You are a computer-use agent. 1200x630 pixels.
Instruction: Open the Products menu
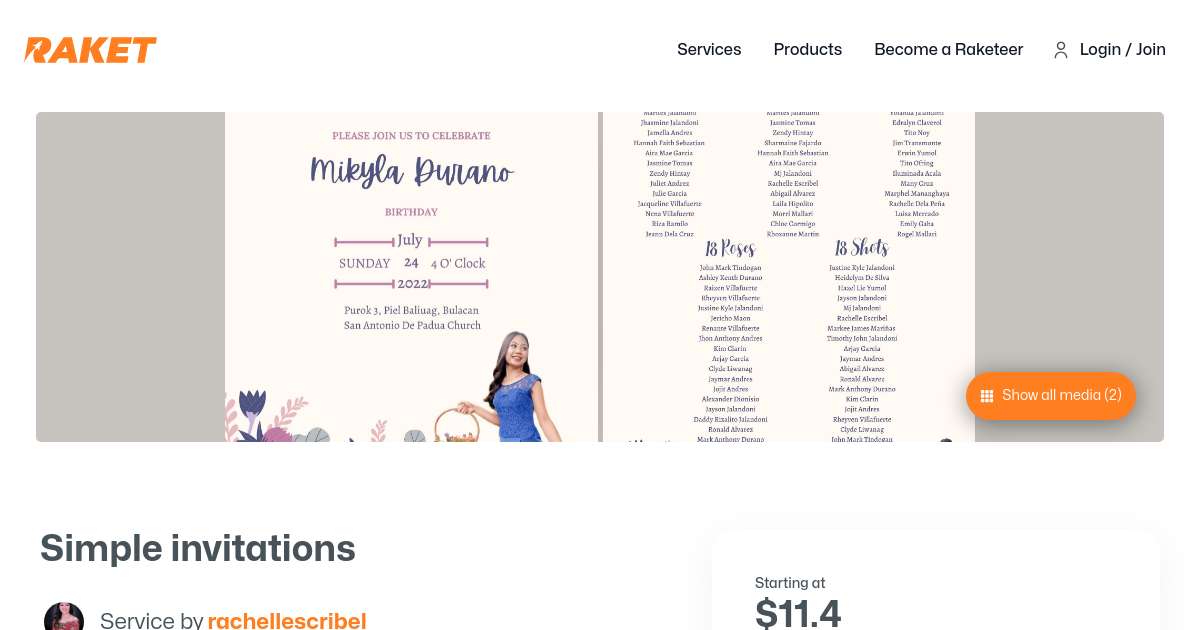point(808,50)
